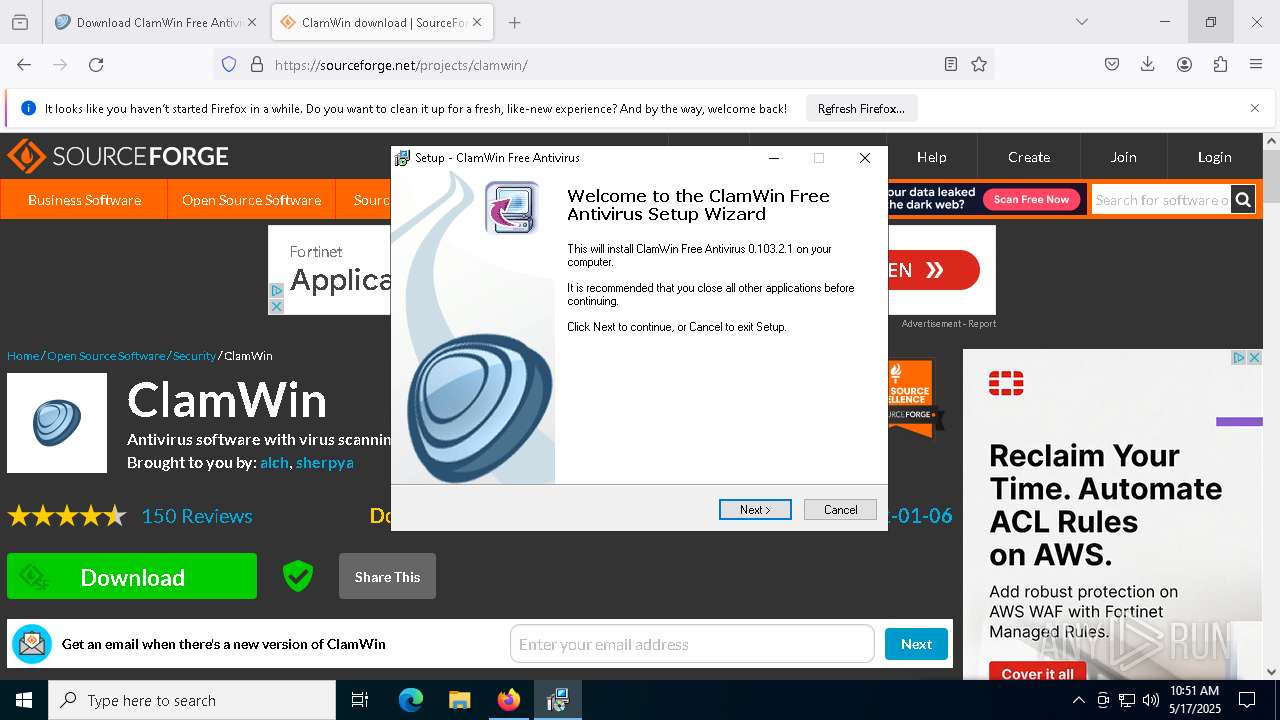Open AdChoices icon on sidebar ad
Screen dimensions: 1280x720
coord(1238,357)
